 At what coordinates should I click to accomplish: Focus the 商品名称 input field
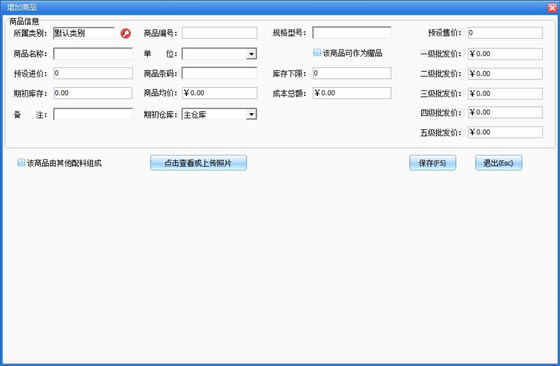(93, 54)
